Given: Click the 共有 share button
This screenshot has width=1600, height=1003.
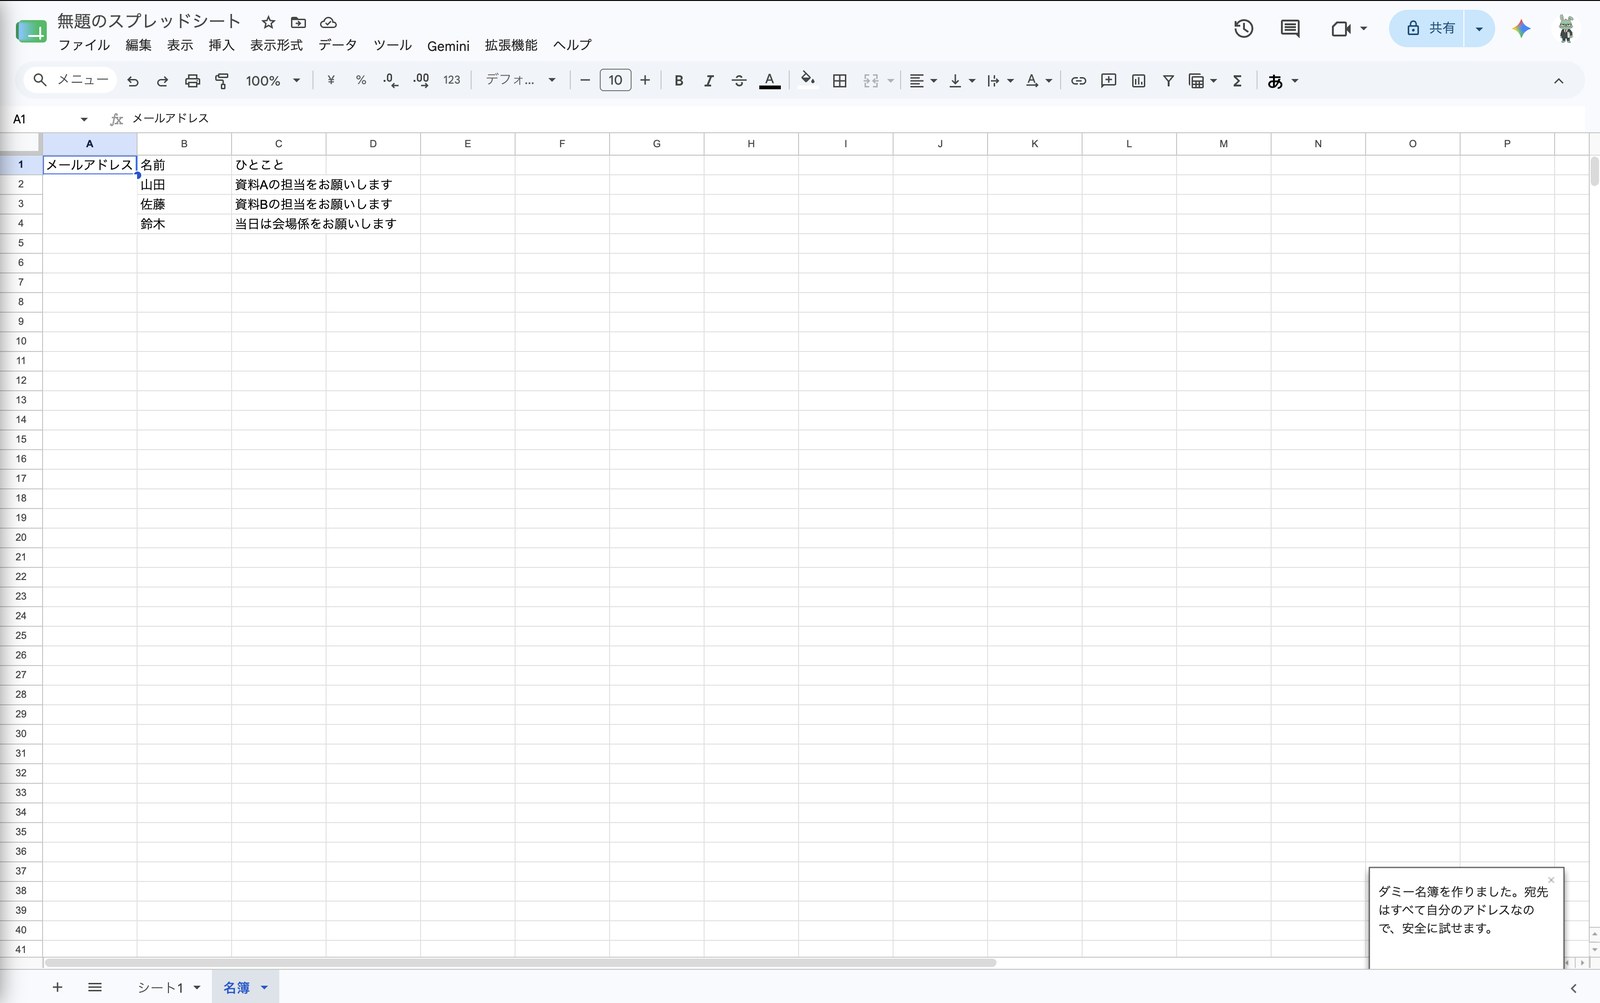Looking at the screenshot, I should point(1430,29).
